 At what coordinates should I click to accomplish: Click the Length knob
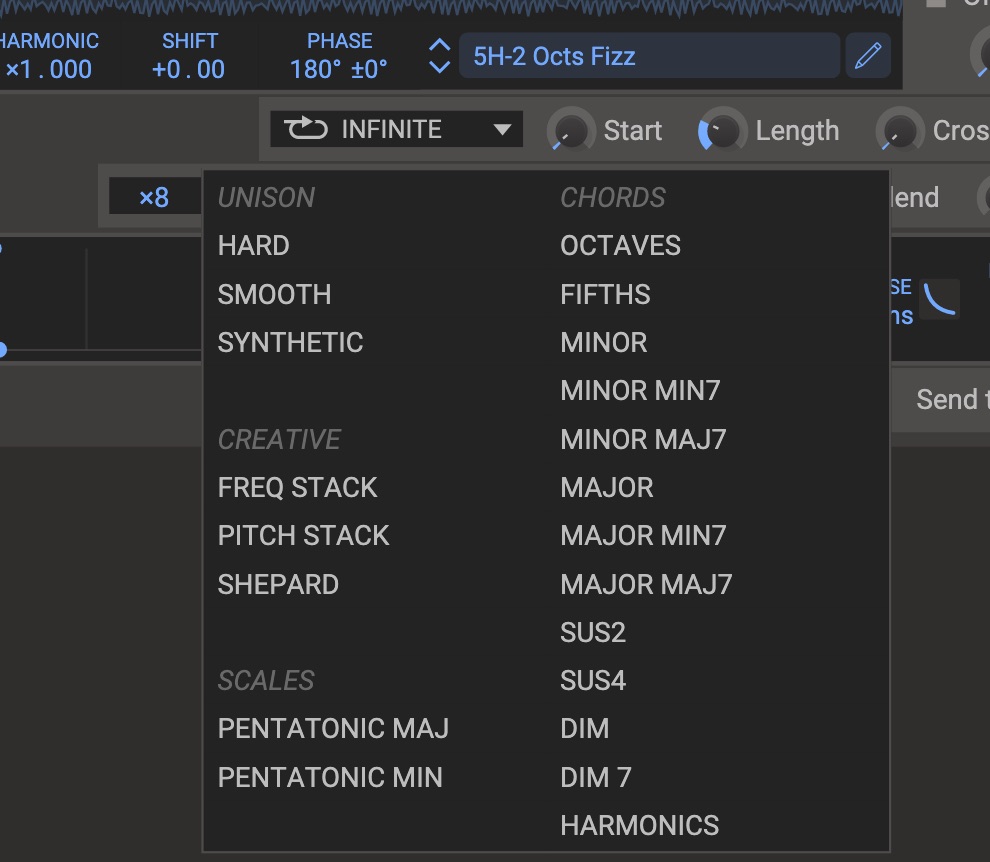click(721, 131)
